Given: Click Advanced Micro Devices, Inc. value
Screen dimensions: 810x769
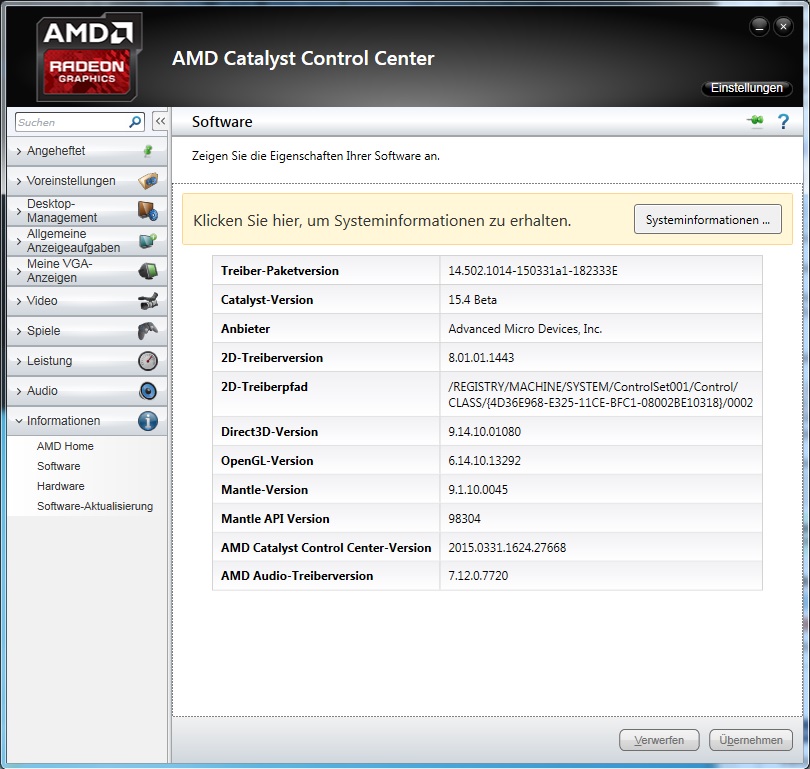Looking at the screenshot, I should click(525, 328).
